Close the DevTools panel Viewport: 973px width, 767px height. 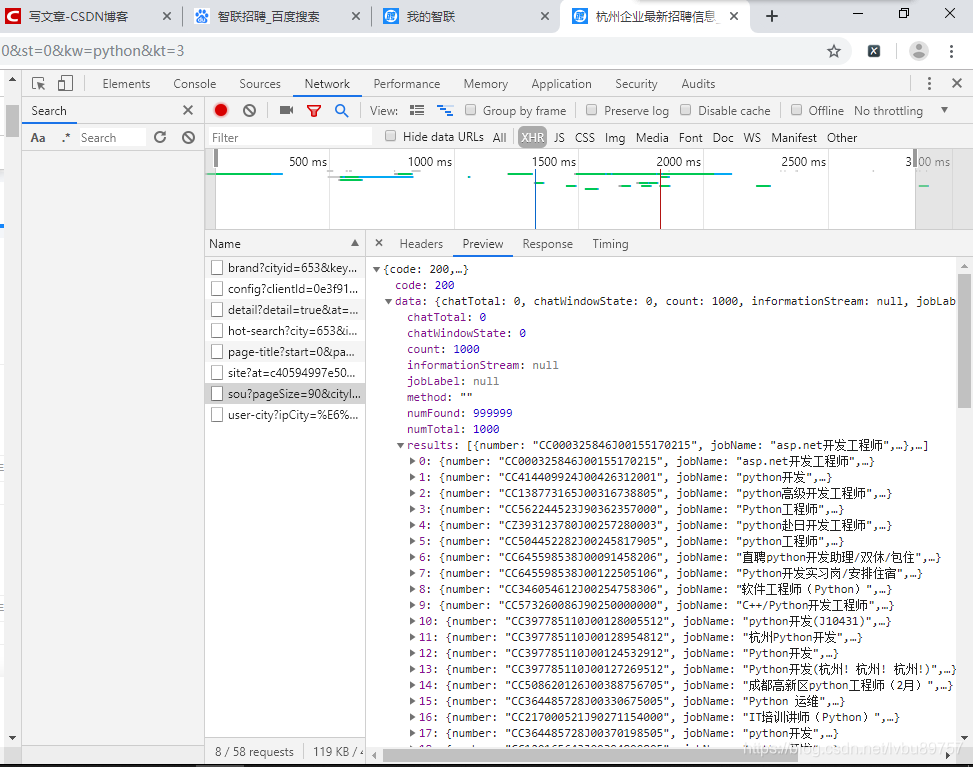coord(957,83)
